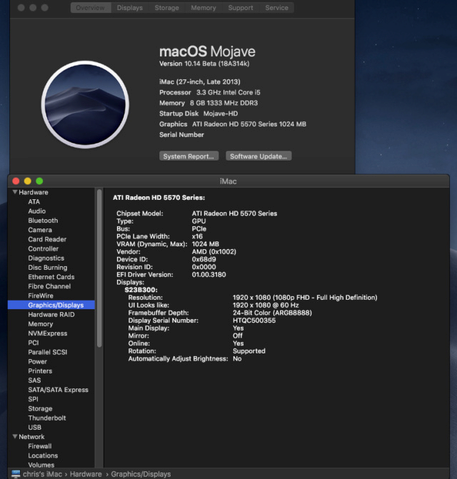This screenshot has width=457, height=479.
Task: Select USB in the sidebar
Action: (x=35, y=427)
